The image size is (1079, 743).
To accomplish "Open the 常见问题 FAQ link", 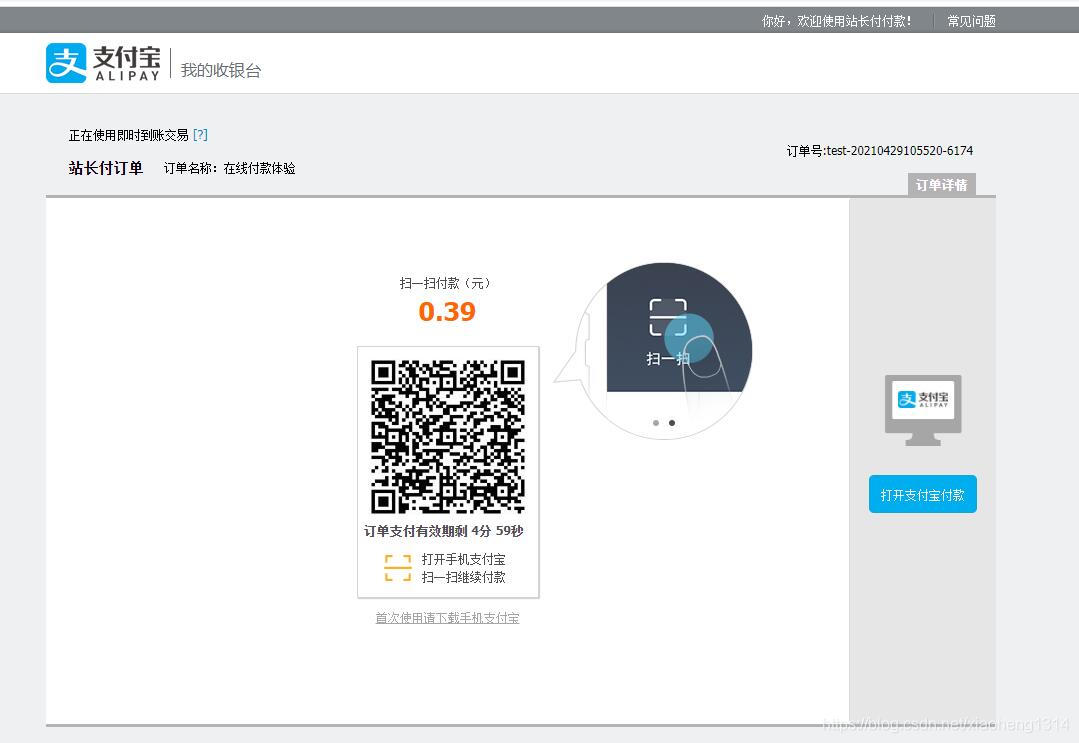I will click(x=971, y=21).
